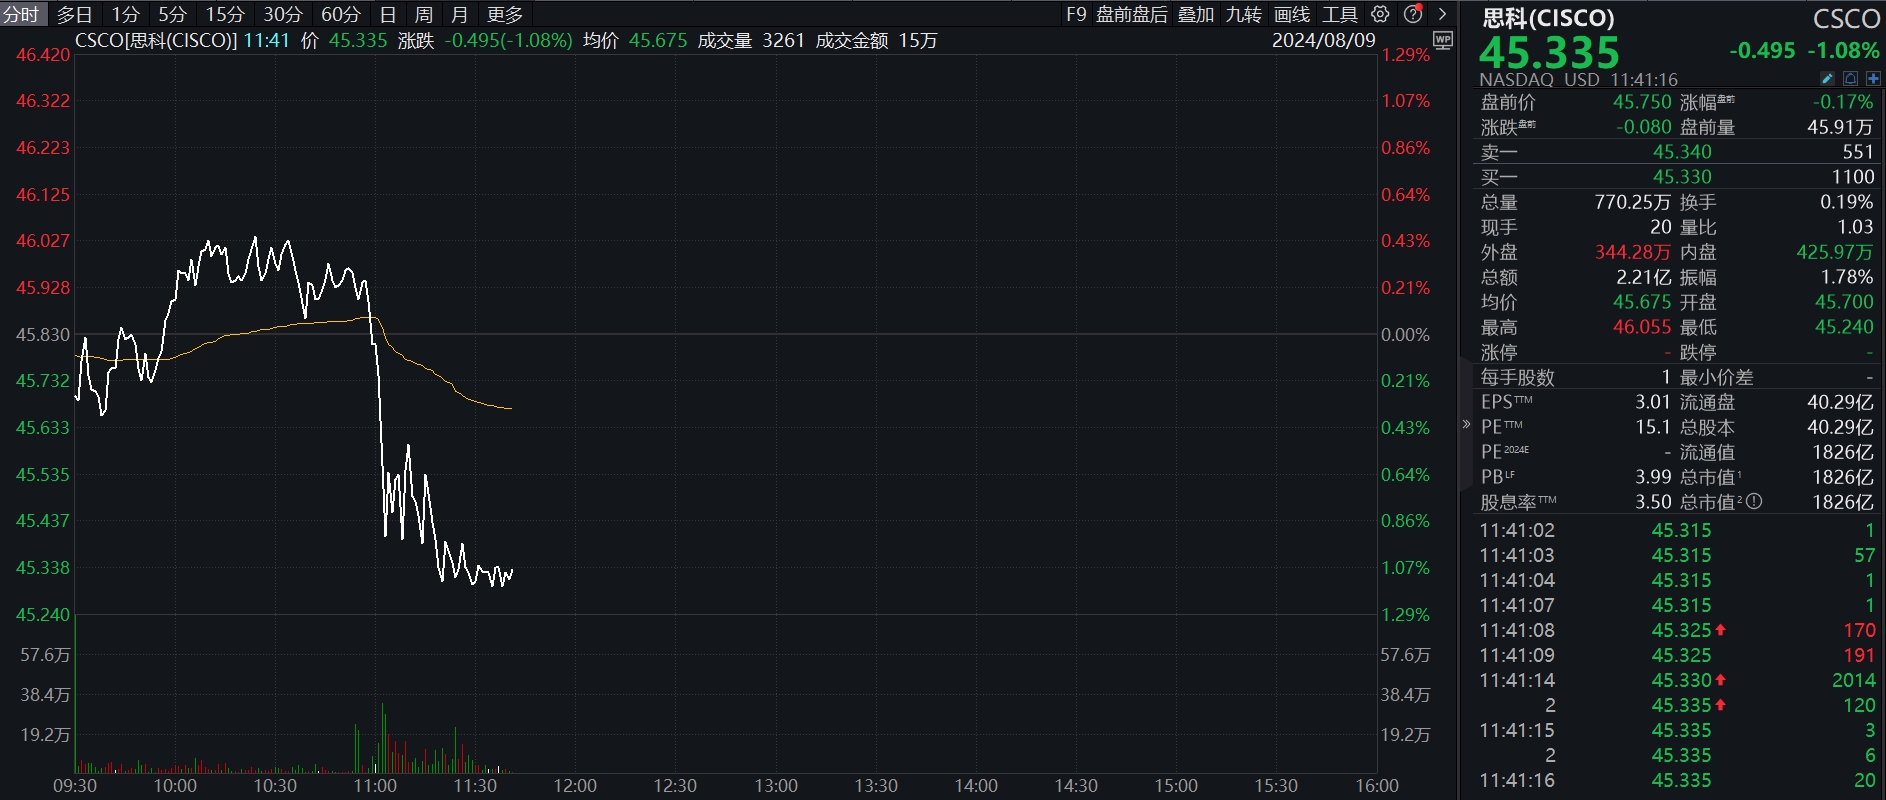Click the EPS value 3.01
1886x800 pixels.
pyautogui.click(x=1653, y=402)
